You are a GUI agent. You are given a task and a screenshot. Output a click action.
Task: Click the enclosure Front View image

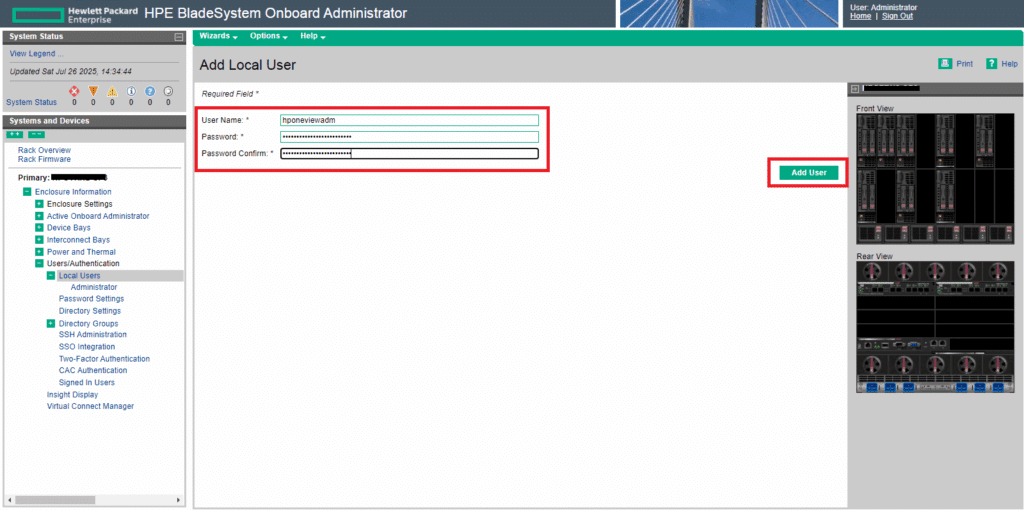coord(936,179)
